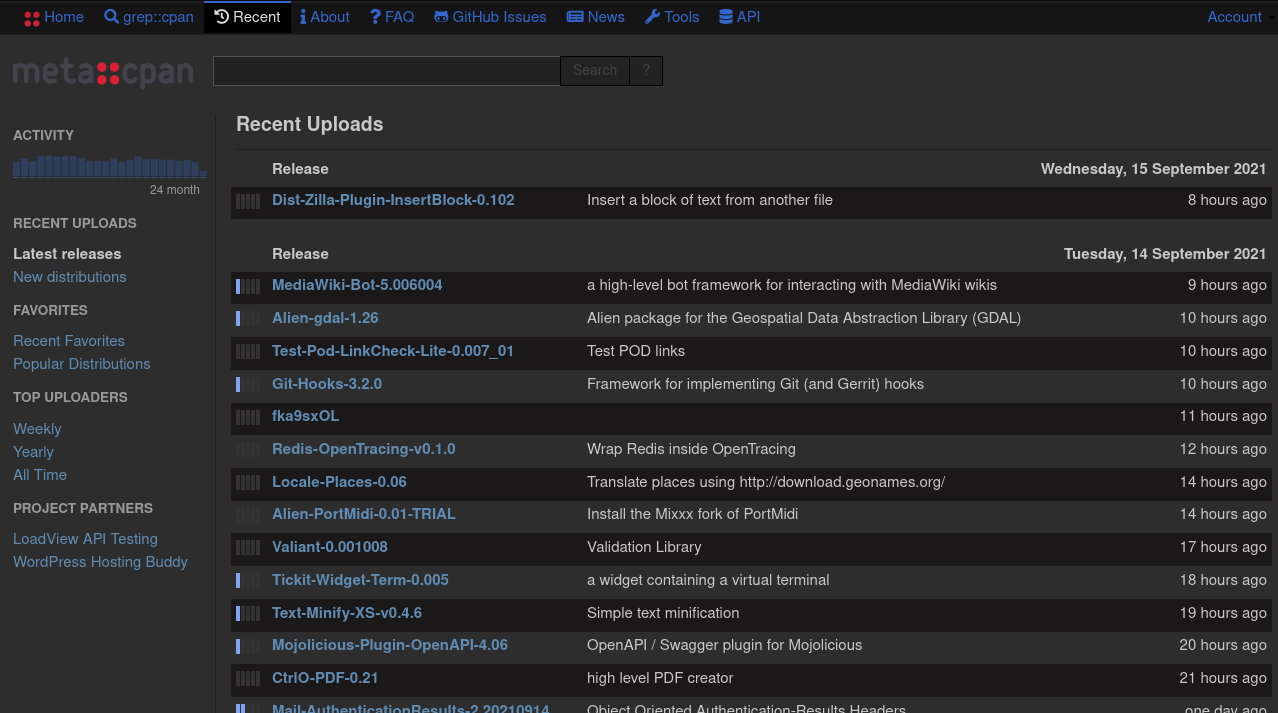
Task: Open the API link
Action: [740, 17]
